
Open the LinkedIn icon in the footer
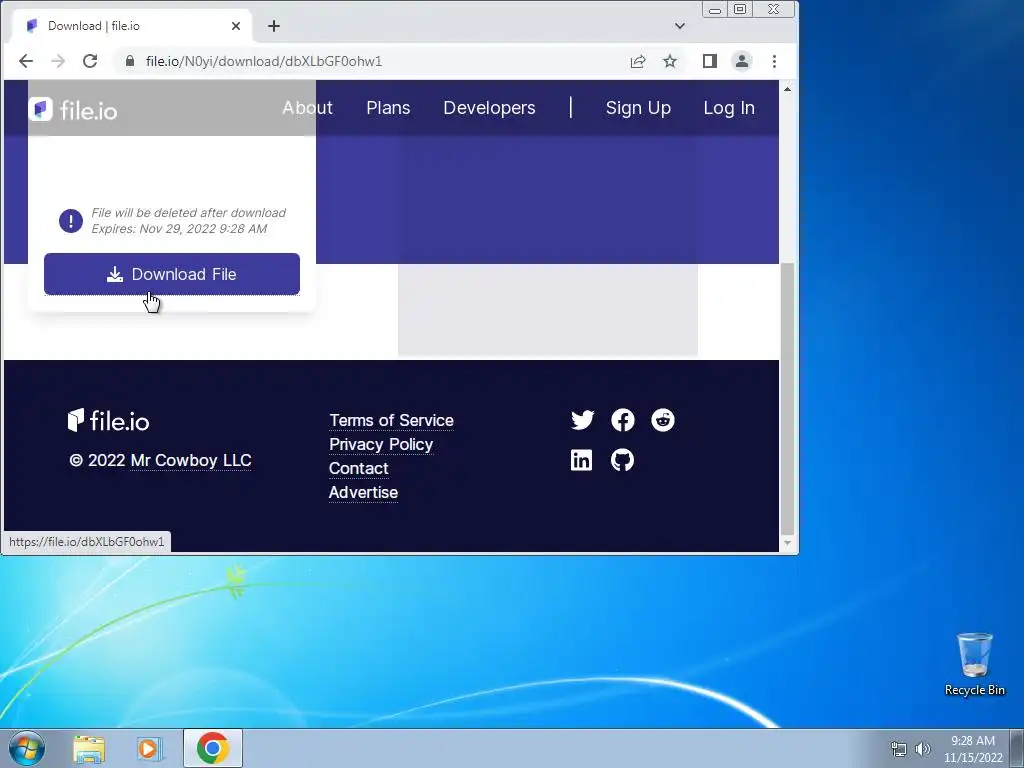coord(581,460)
